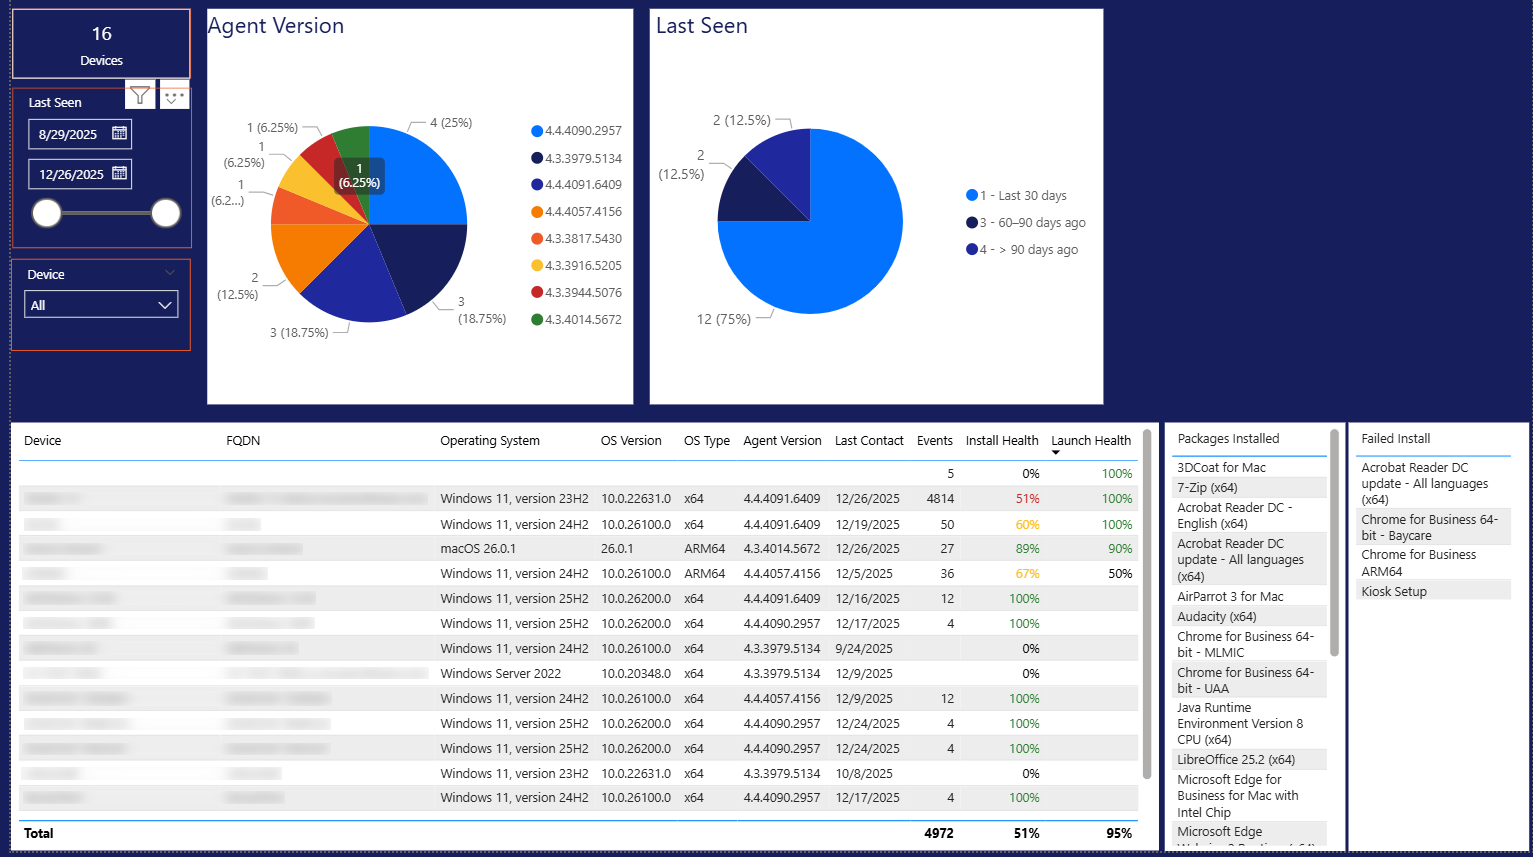Click the sort arrow under Launch Health header
1533x857 pixels.
1055,453
